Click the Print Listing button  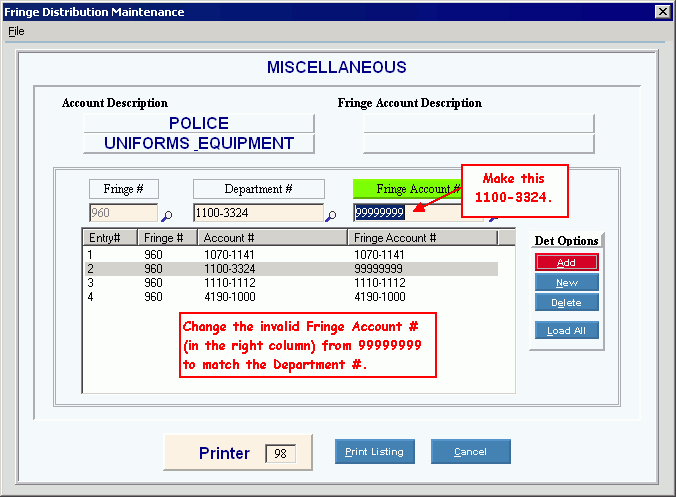(374, 452)
